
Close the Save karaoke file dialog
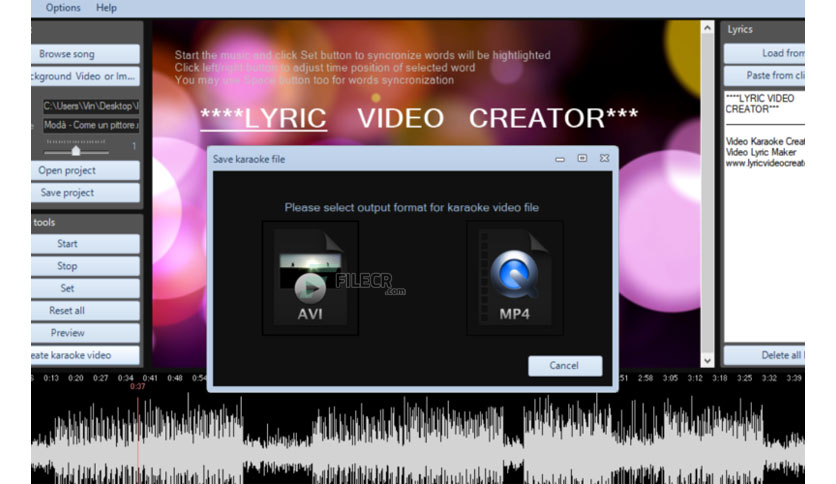(605, 158)
